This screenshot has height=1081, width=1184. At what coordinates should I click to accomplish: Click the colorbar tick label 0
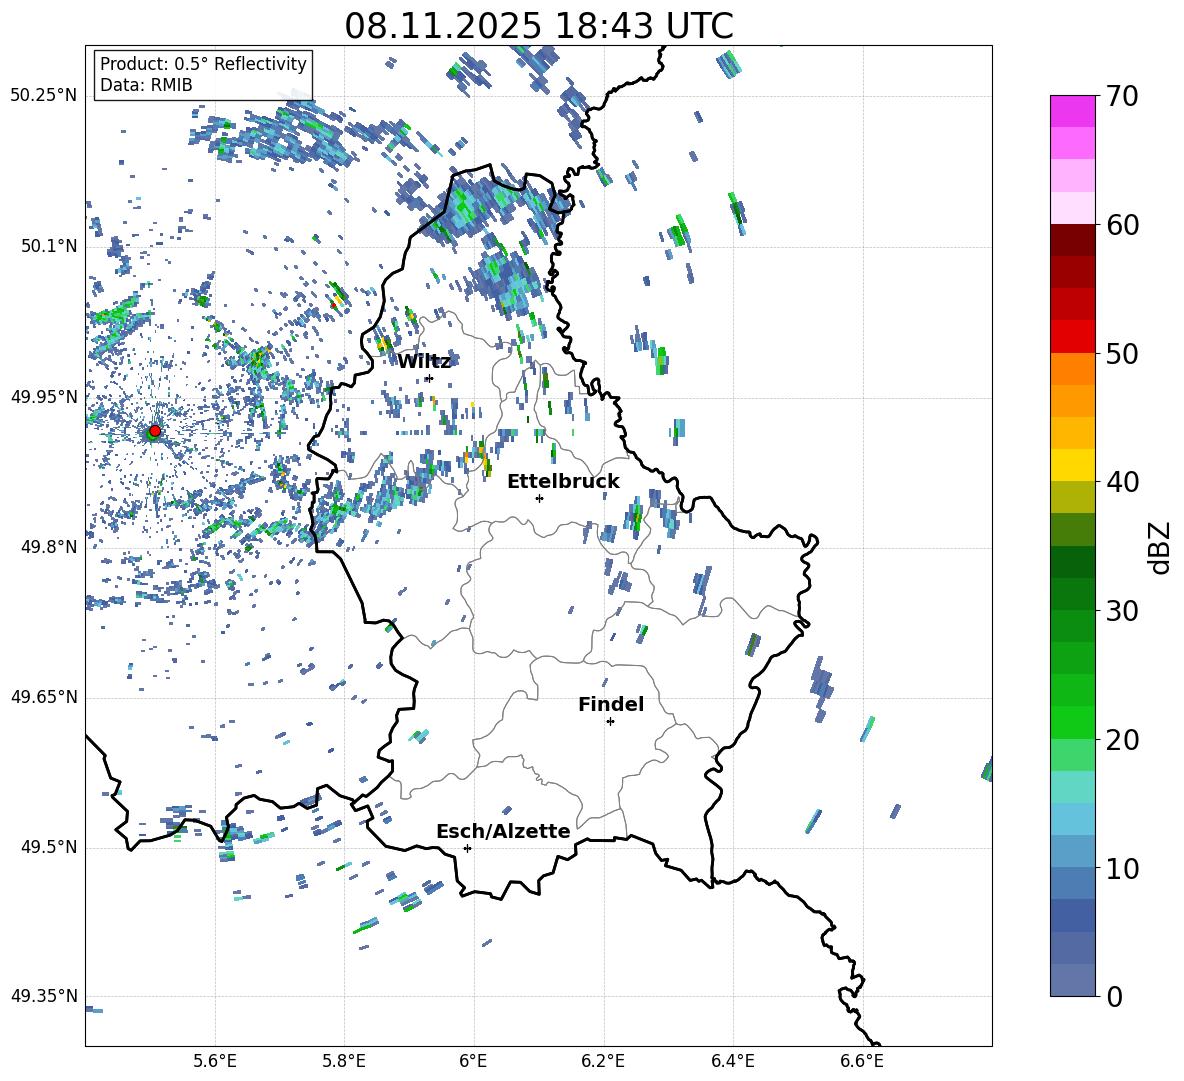coord(1115,997)
